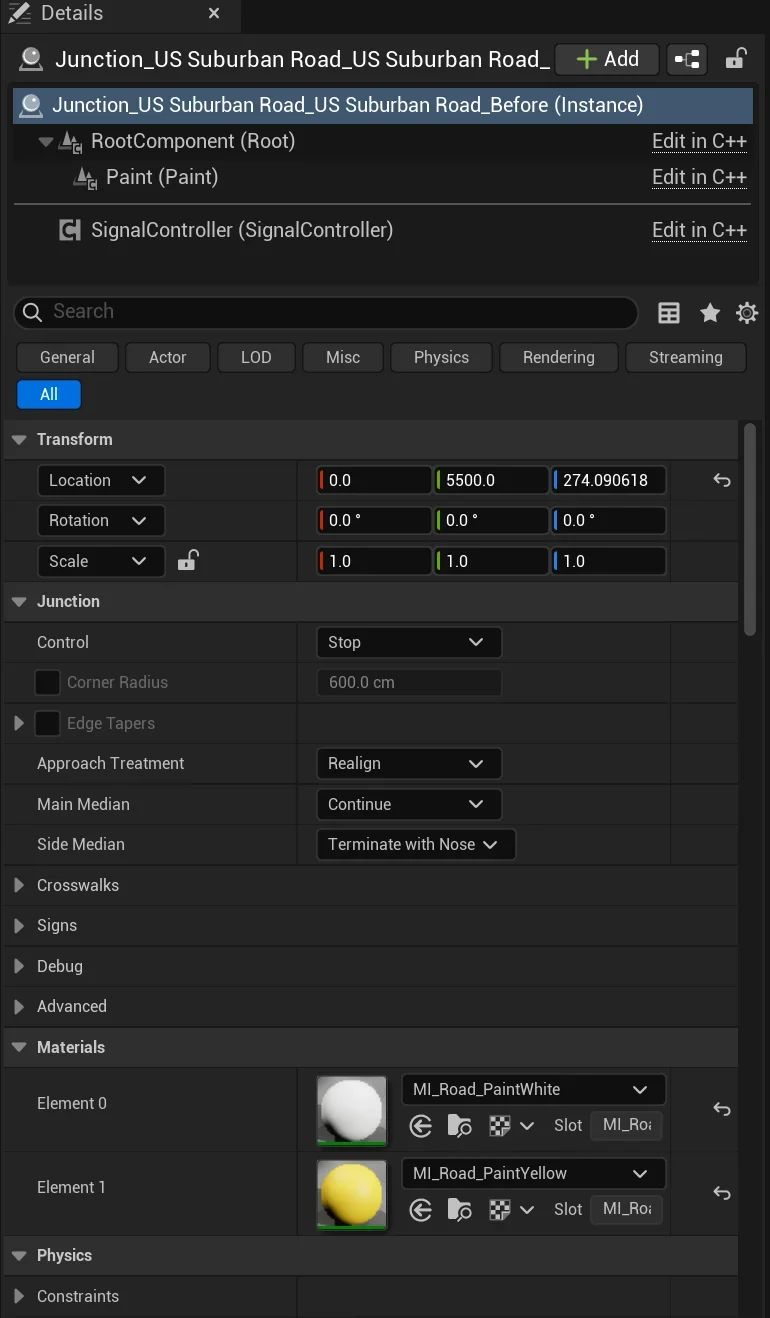Viewport: 770px width, 1318px height.
Task: Click the blueprint/hierarchy icon beside Add
Action: 687,59
